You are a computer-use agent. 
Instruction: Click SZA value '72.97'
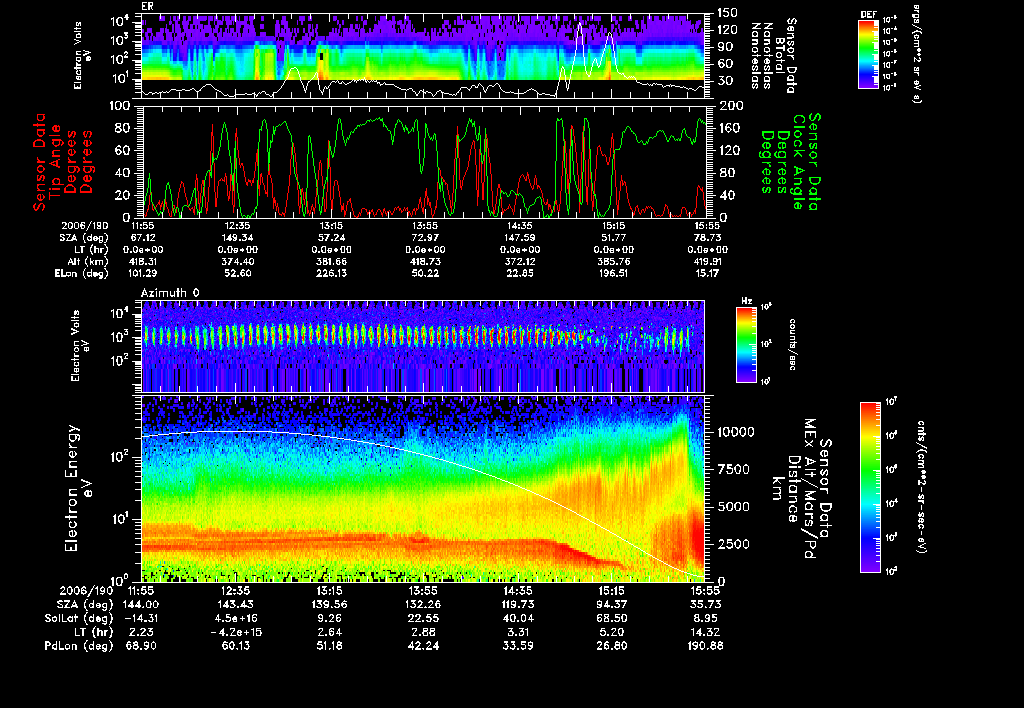point(426,238)
